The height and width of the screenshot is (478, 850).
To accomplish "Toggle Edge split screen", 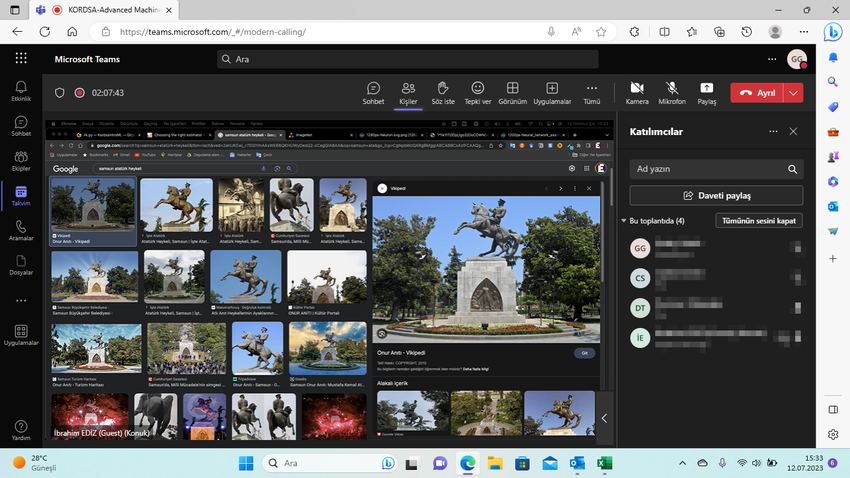I will coord(665,32).
